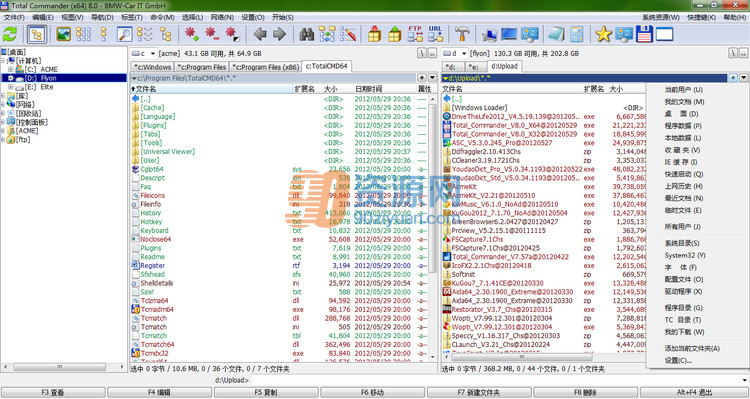Click F3 查看 button
750x399 pixels.
pos(53,392)
